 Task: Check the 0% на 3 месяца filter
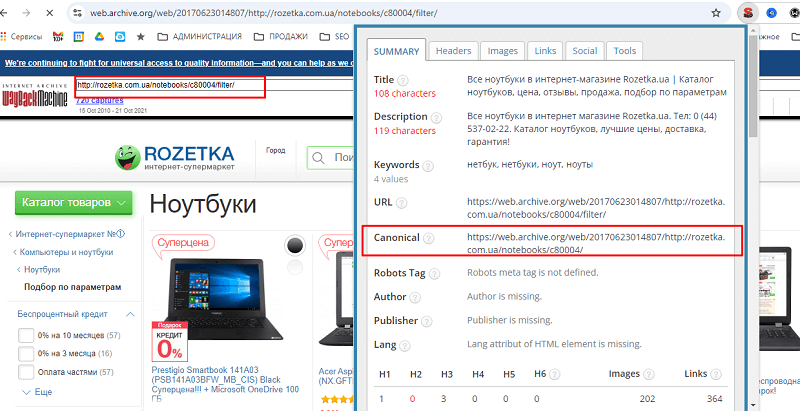pyautogui.click(x=26, y=353)
